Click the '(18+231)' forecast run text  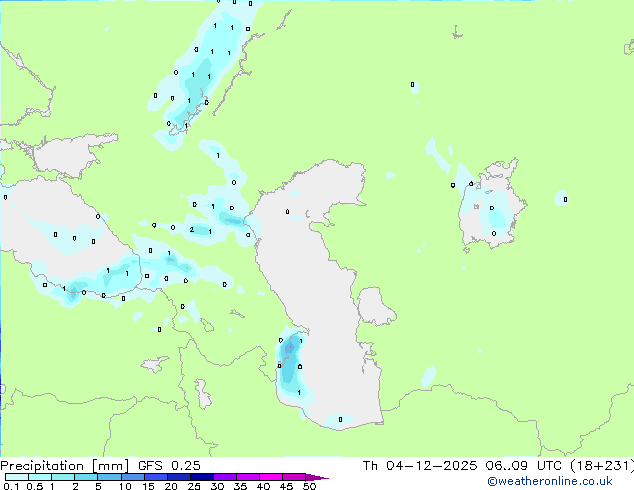(602, 466)
